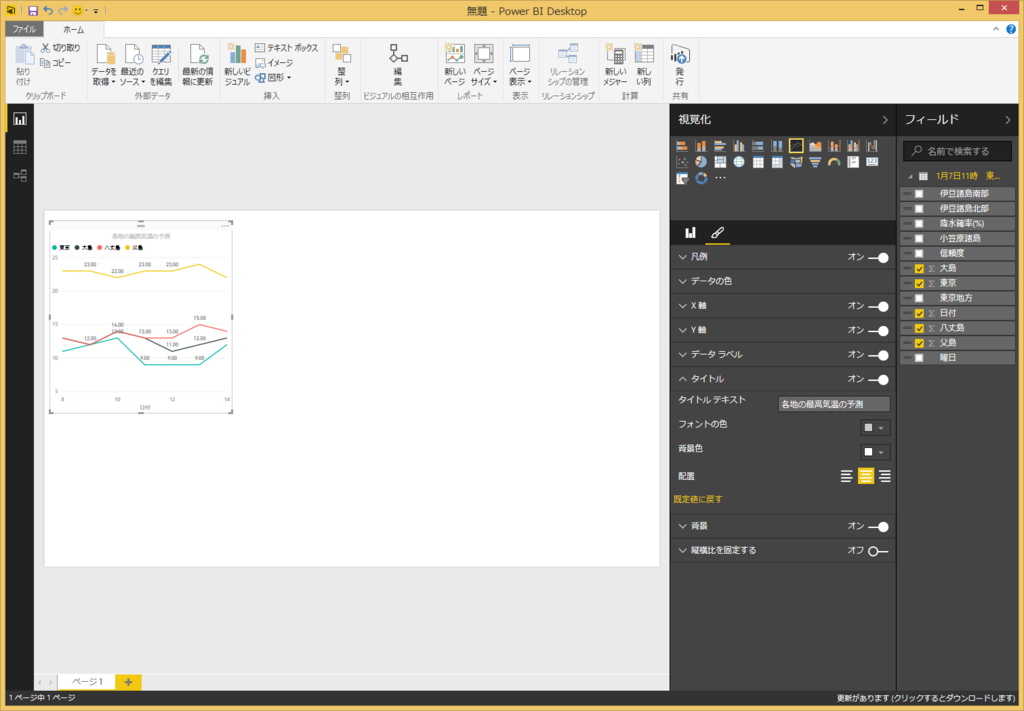Expand the 縦横比を固定する section
Screen dimensions: 1024x711
[682, 550]
